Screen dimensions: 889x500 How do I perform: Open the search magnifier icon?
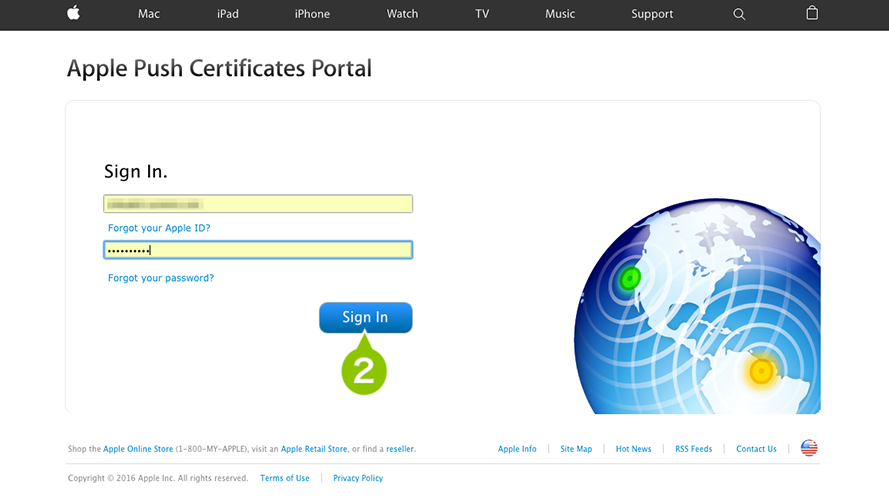pos(739,14)
